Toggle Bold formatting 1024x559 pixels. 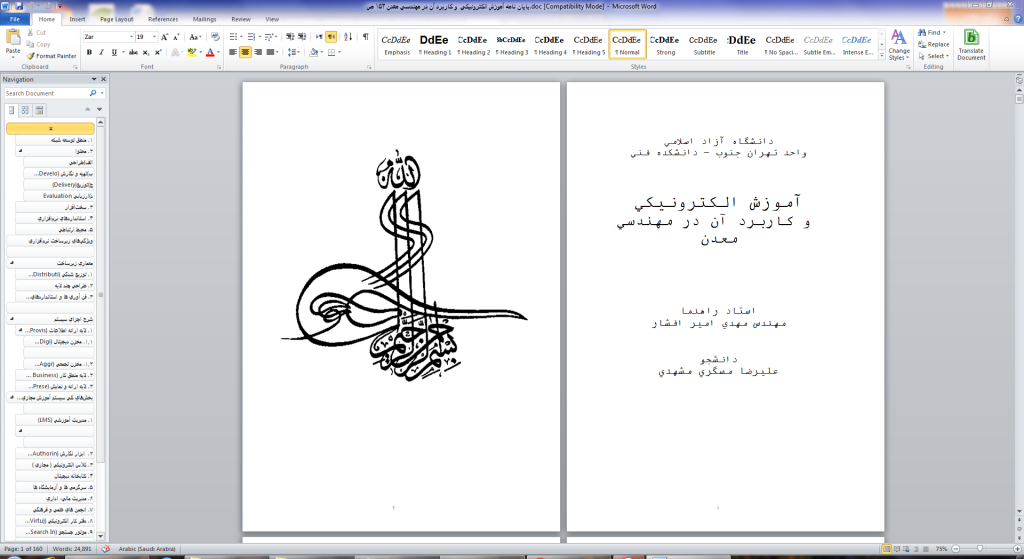(88, 52)
